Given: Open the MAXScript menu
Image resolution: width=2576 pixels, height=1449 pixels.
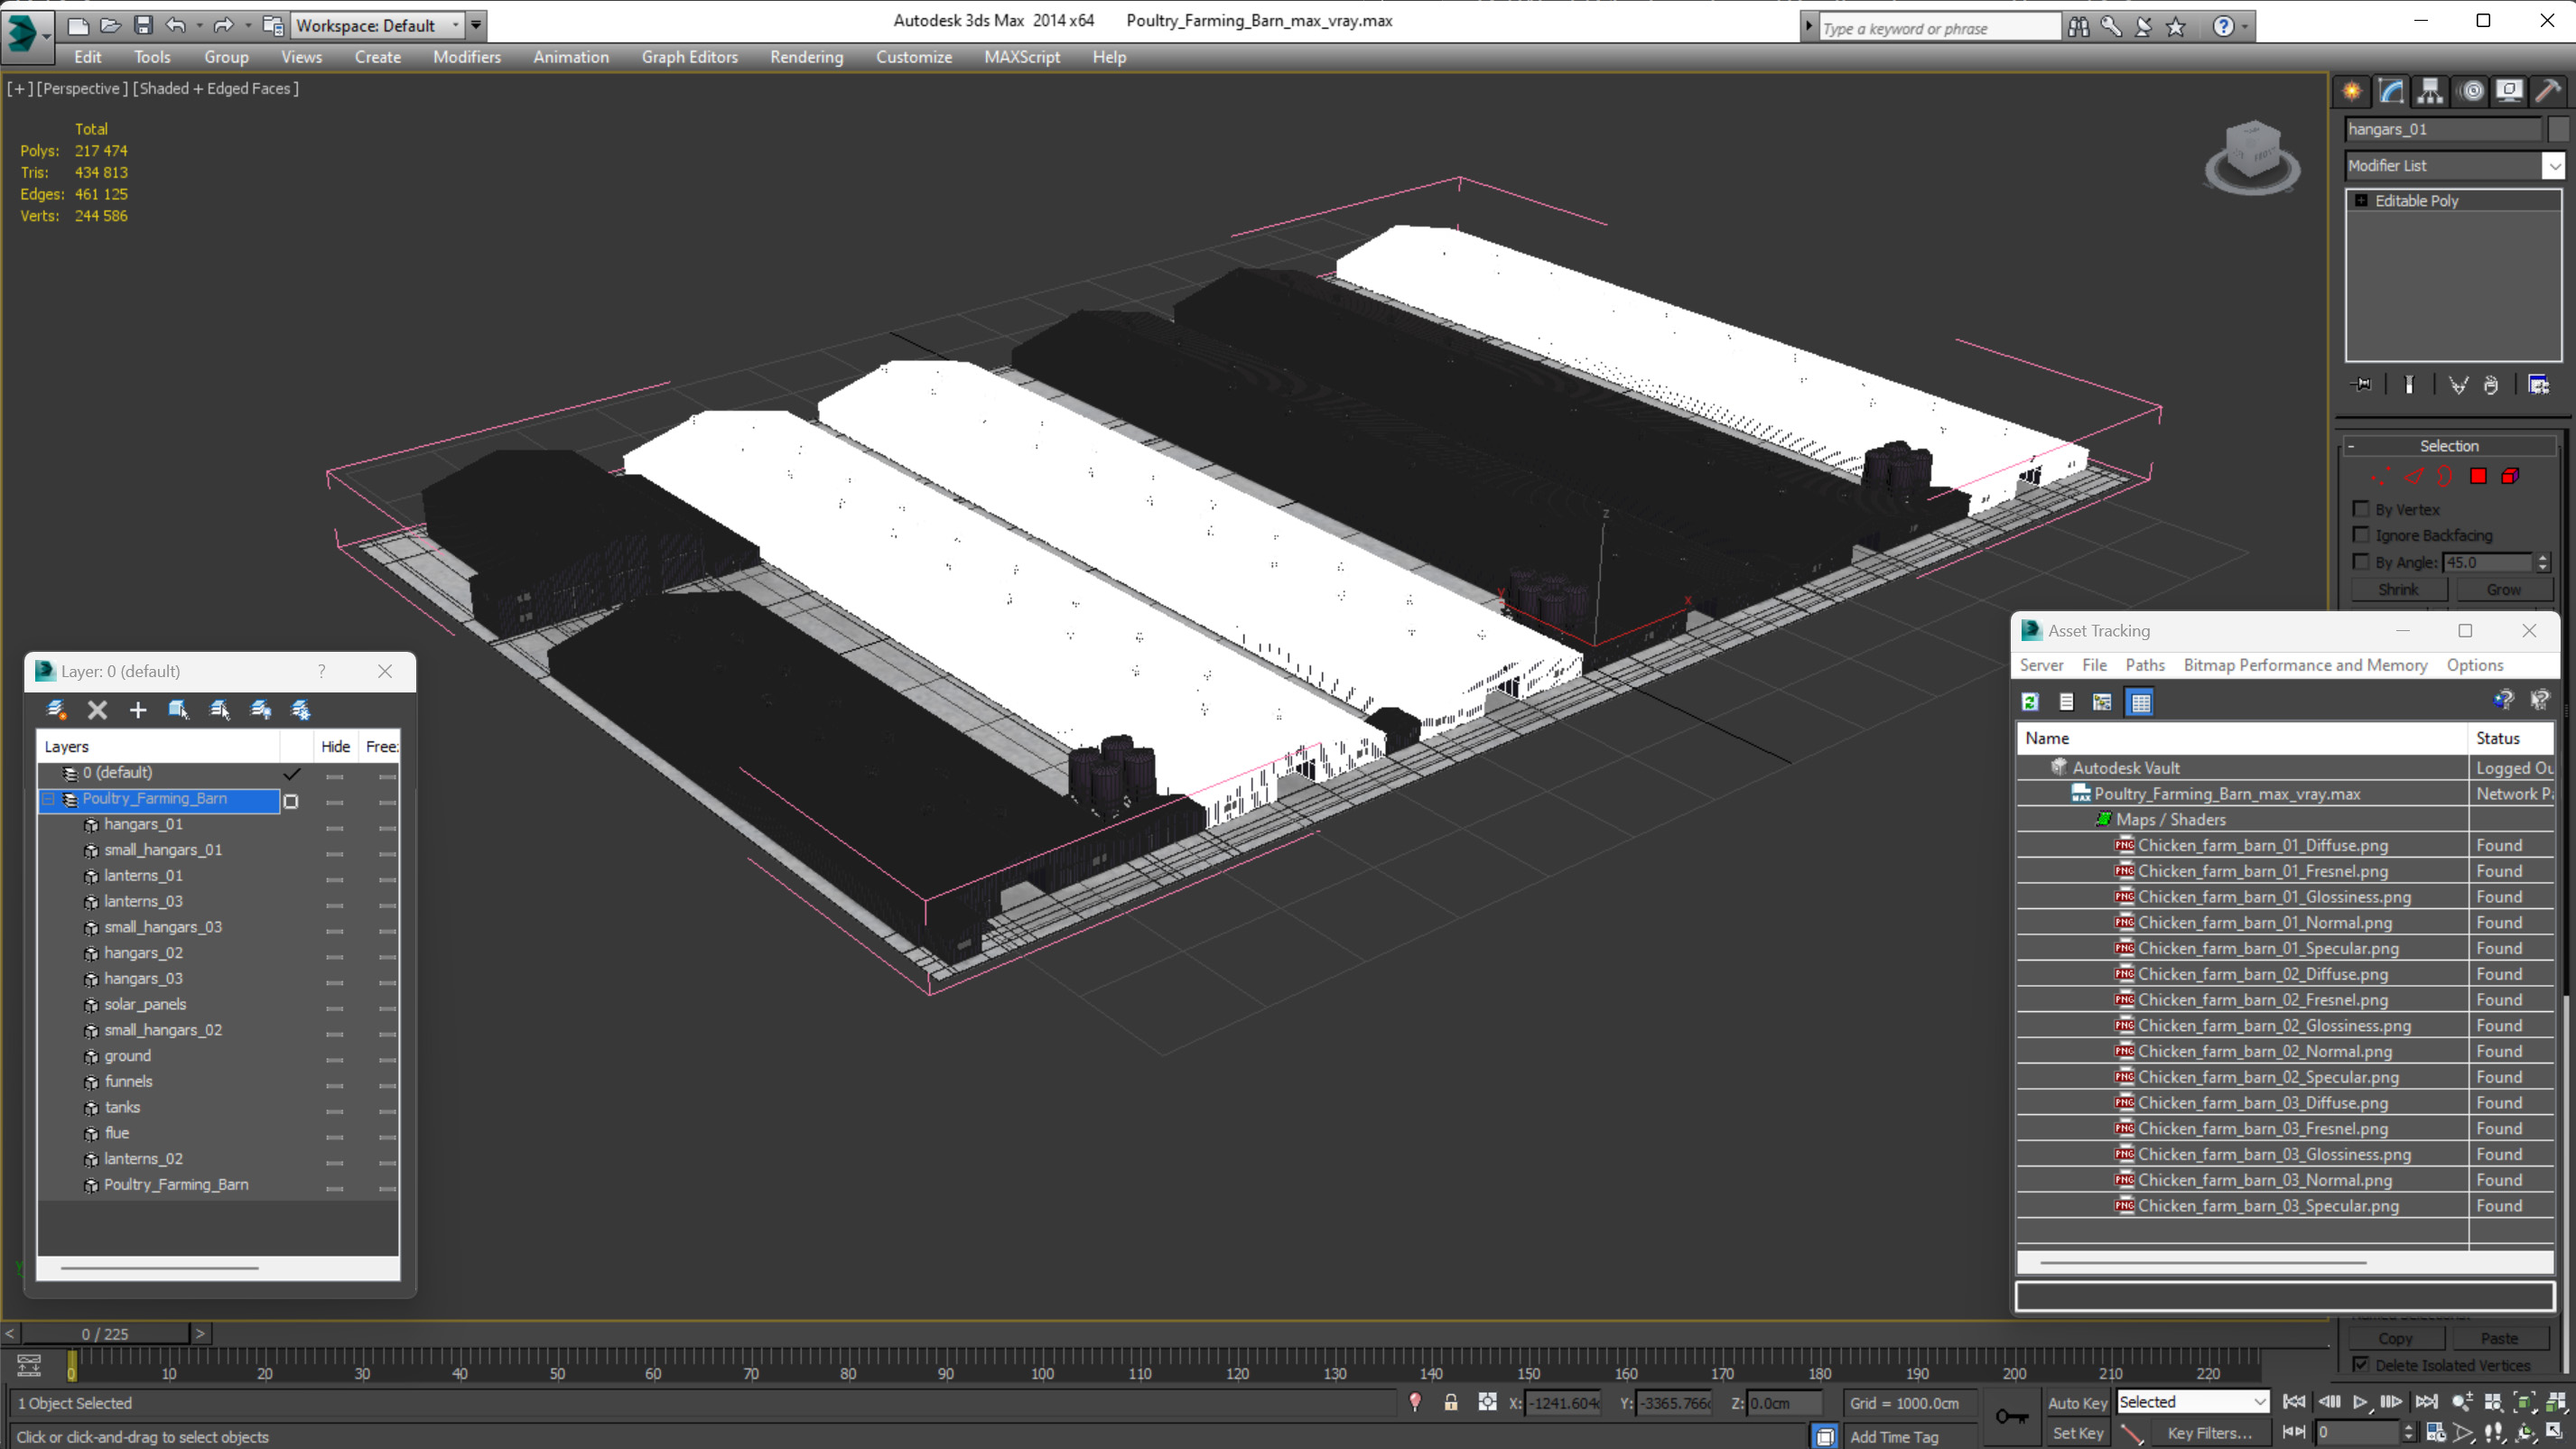Looking at the screenshot, I should pyautogui.click(x=1021, y=57).
